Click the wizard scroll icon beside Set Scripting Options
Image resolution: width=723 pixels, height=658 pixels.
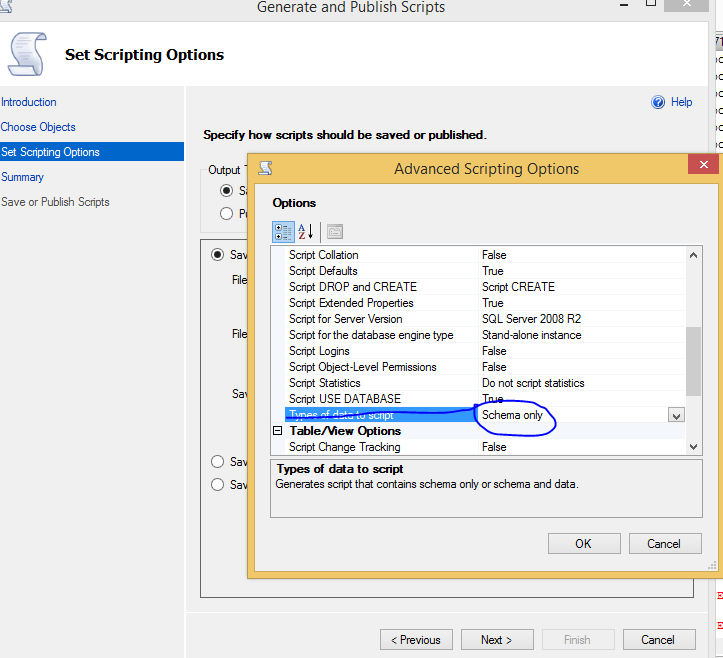[26, 54]
